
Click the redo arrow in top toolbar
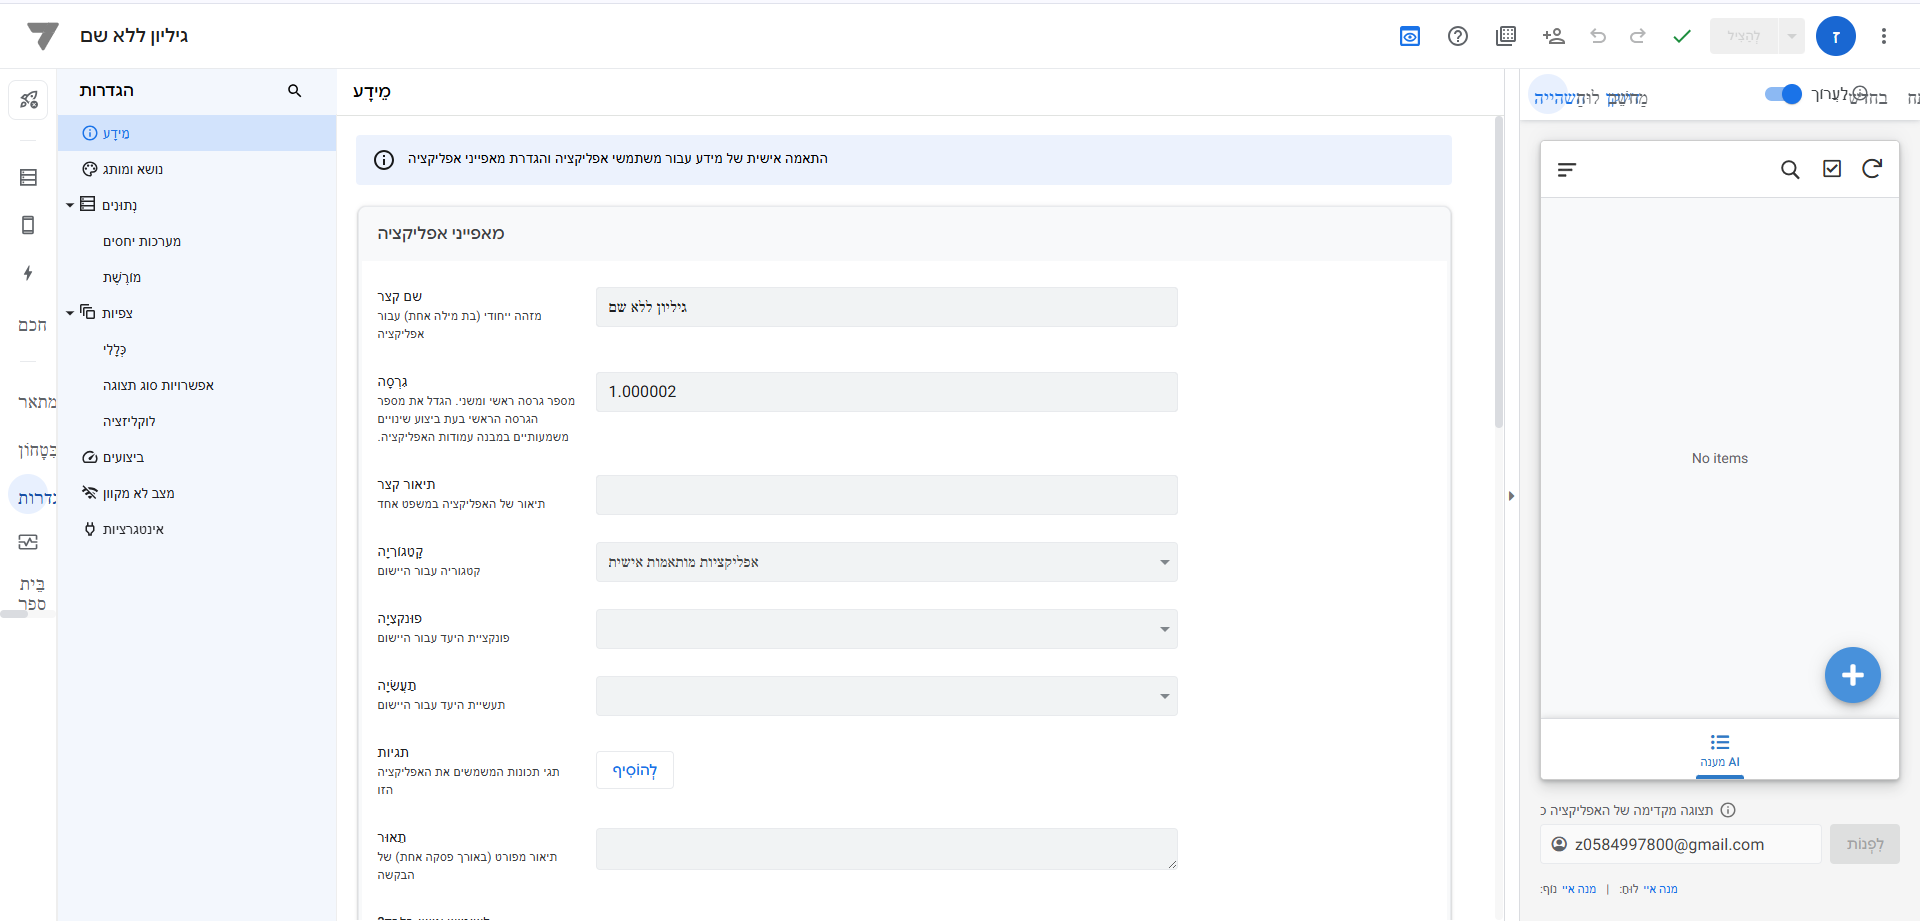1638,37
